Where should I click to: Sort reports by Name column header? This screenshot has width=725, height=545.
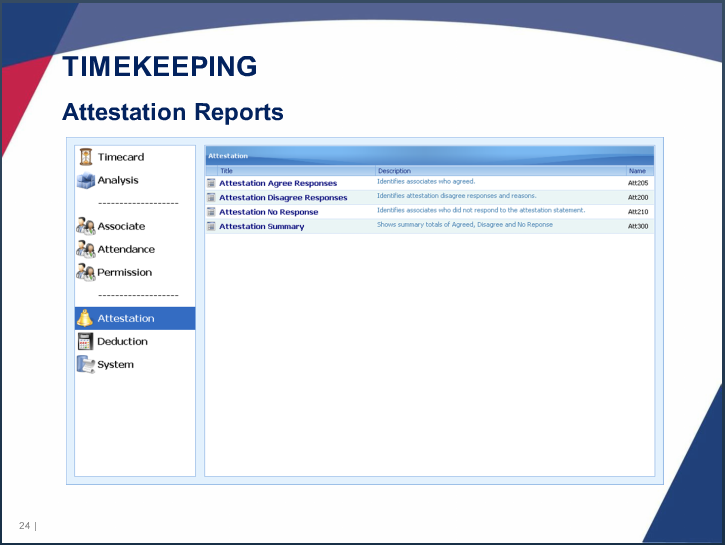[637, 171]
